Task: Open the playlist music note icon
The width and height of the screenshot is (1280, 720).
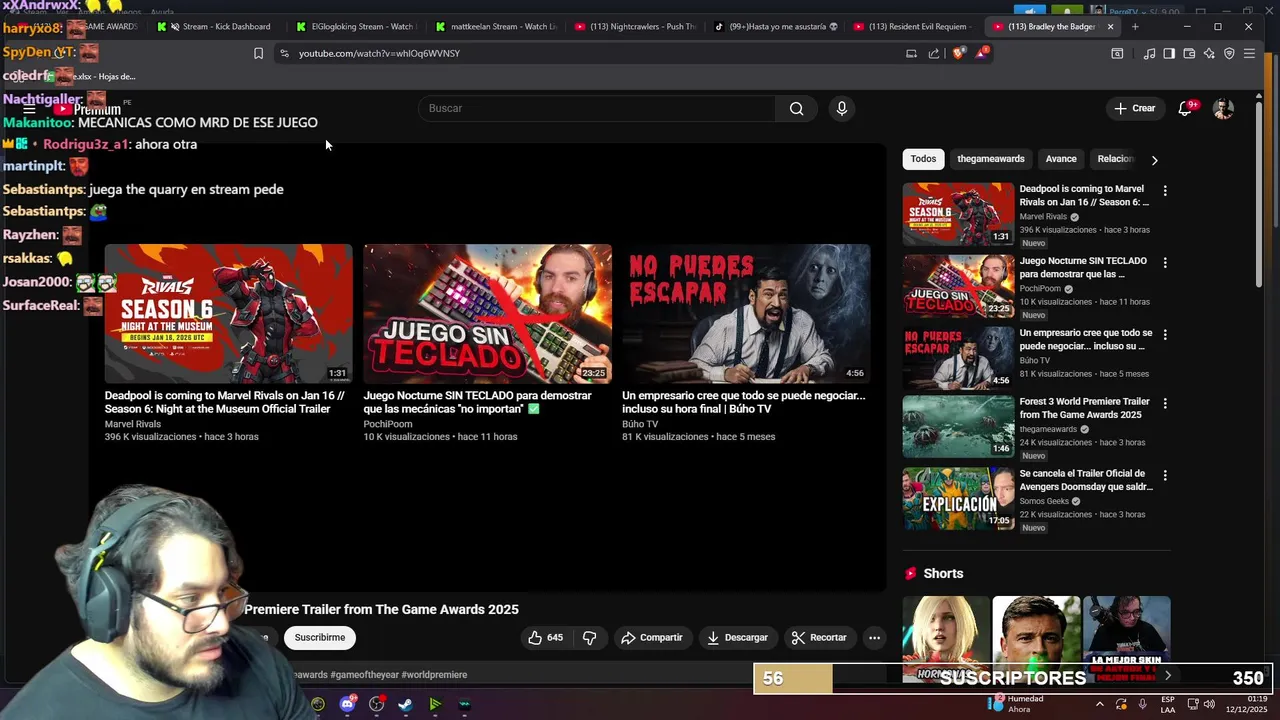Action: (1149, 53)
